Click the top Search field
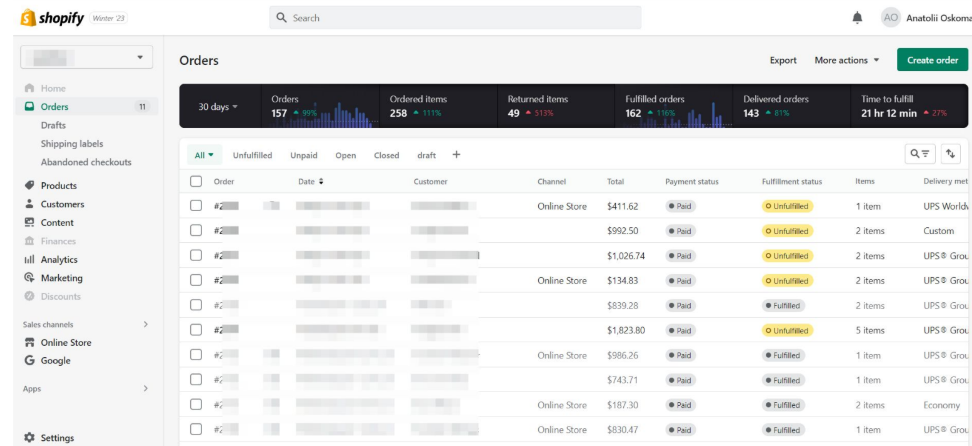Screen dimensions: 972x446 click(x=455, y=18)
